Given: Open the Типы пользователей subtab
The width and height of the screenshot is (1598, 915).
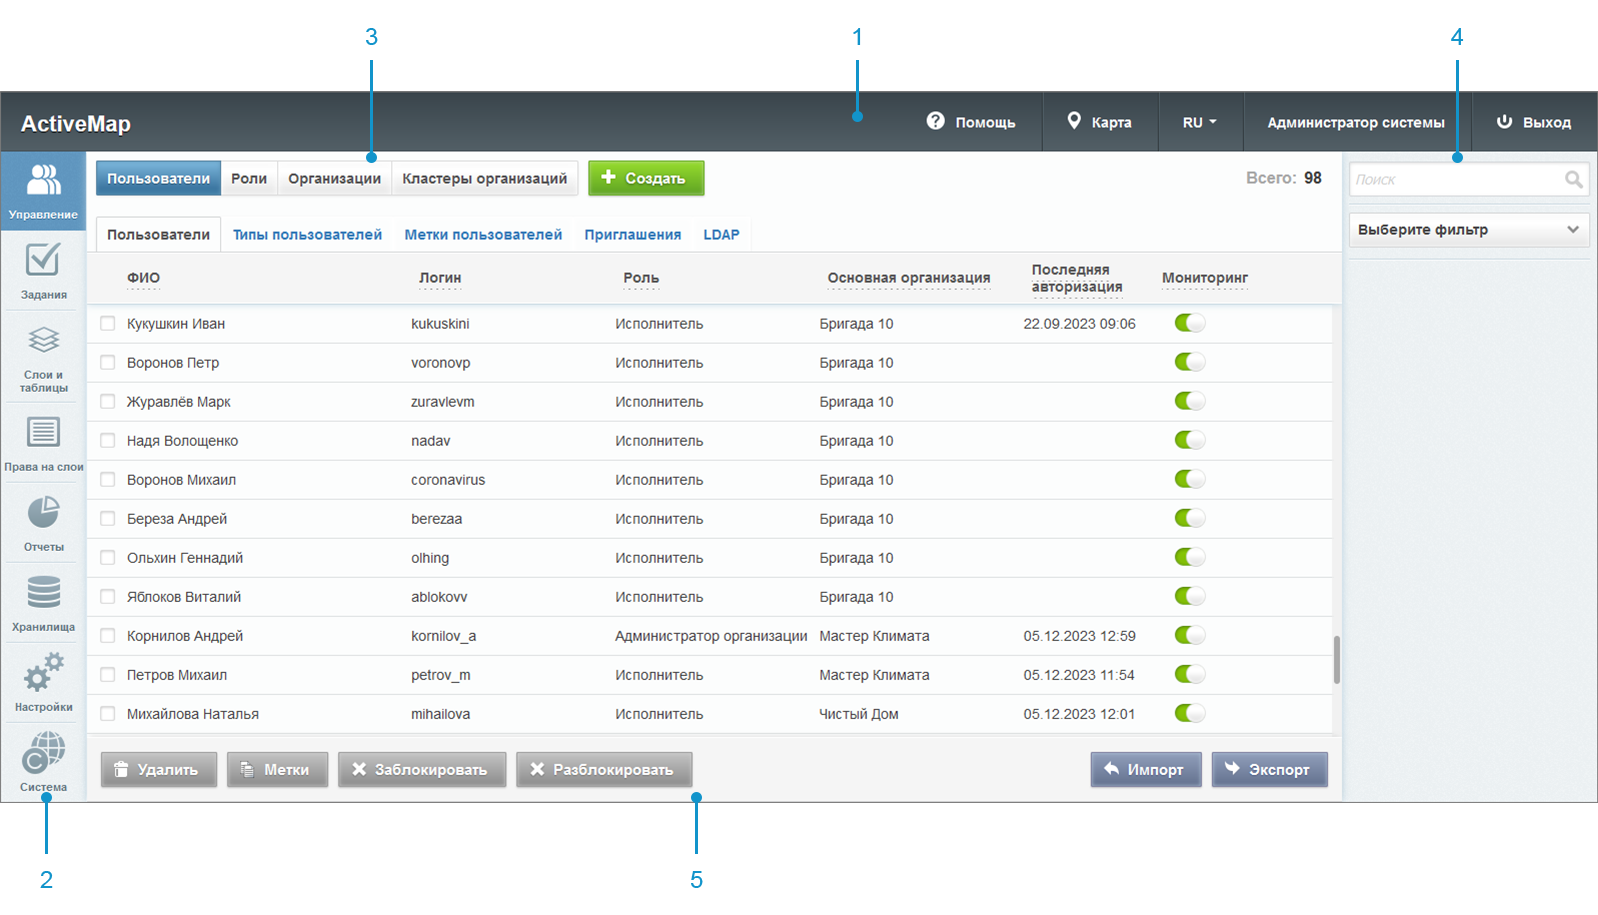Looking at the screenshot, I should tap(307, 235).
